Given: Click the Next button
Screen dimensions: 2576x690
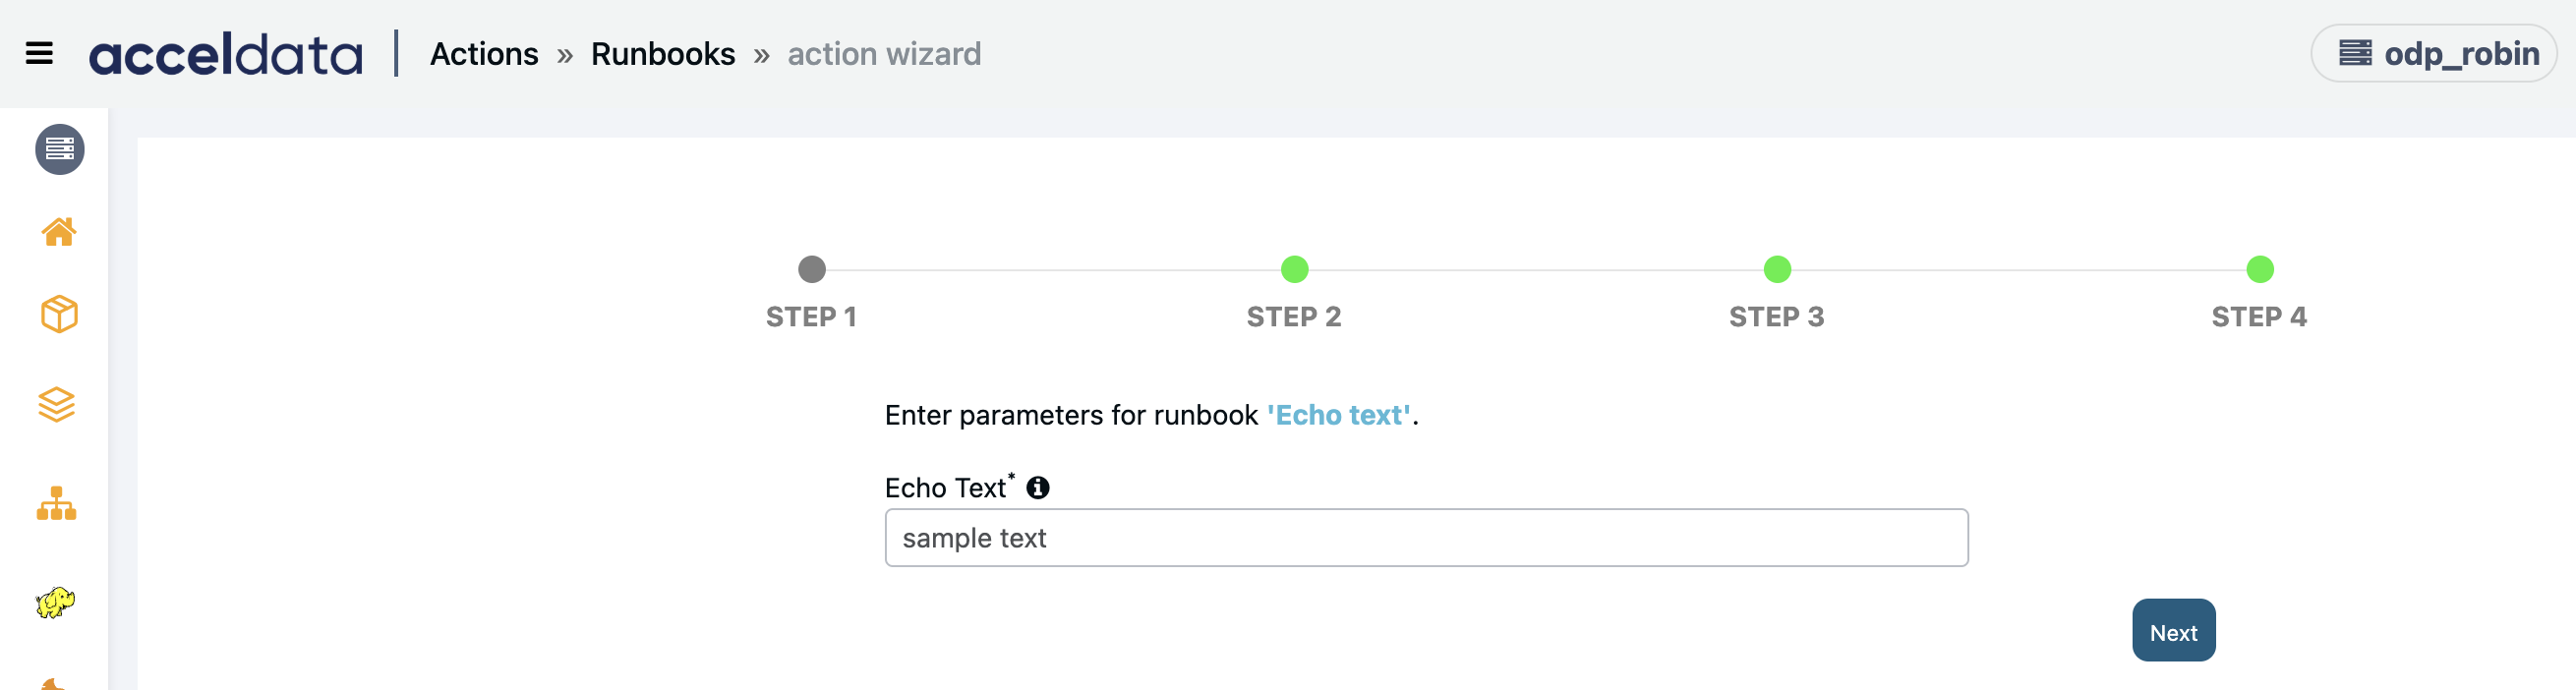Looking at the screenshot, I should (x=2173, y=630).
